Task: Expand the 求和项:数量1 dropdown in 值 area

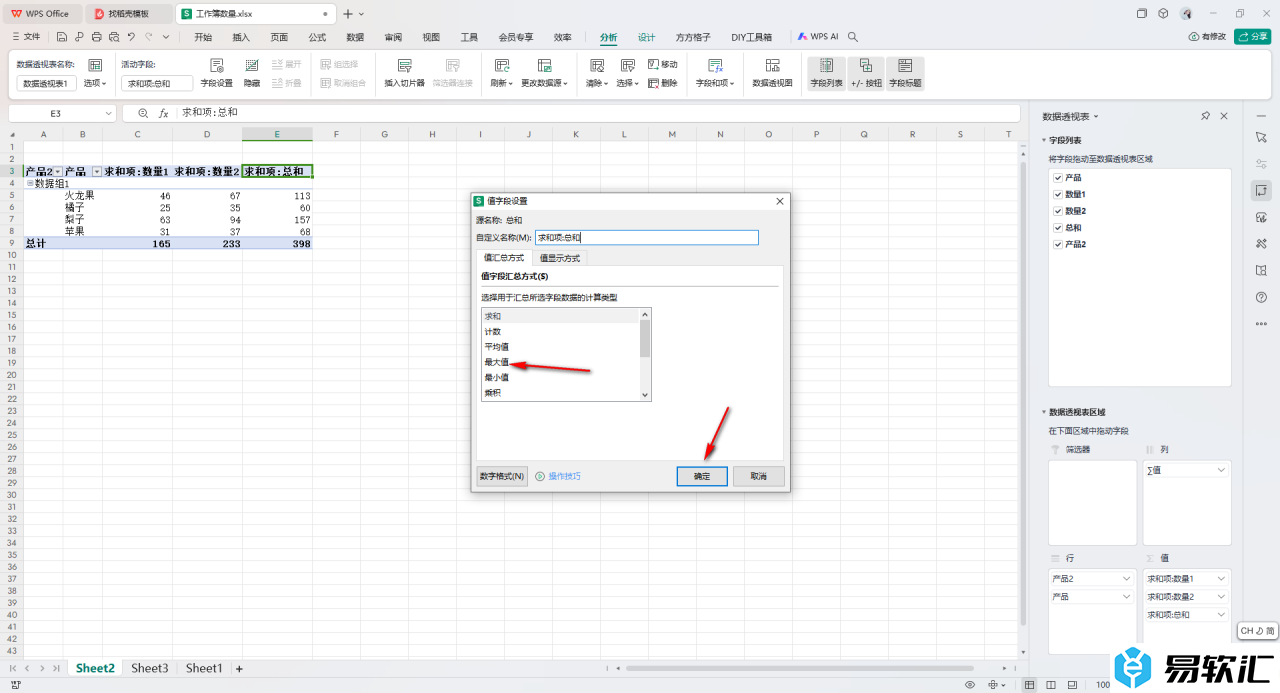Action: pyautogui.click(x=1221, y=578)
